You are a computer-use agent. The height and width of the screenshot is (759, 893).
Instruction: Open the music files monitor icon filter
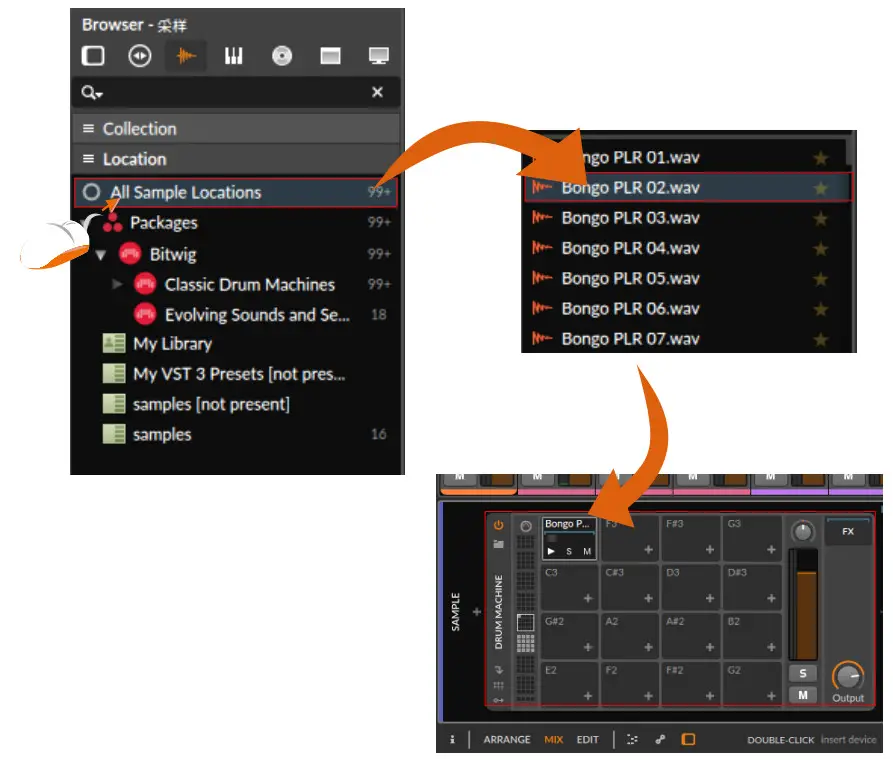click(378, 56)
